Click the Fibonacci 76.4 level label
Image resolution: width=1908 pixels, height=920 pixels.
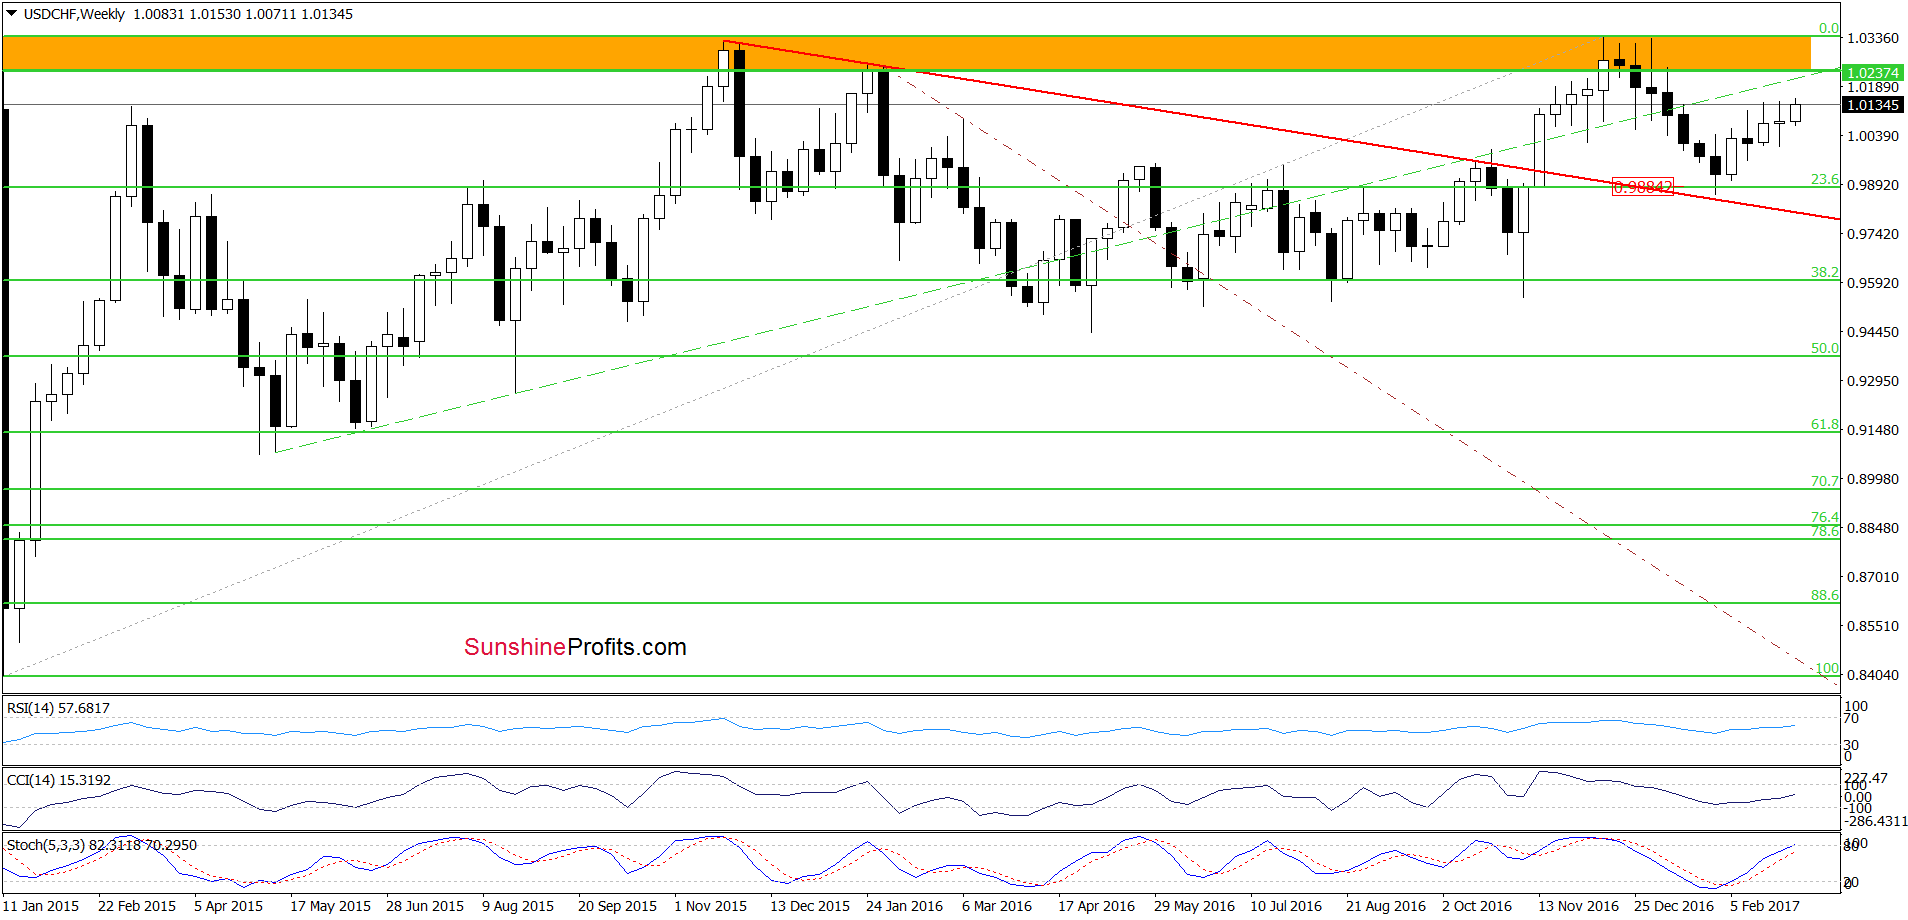pos(1825,517)
